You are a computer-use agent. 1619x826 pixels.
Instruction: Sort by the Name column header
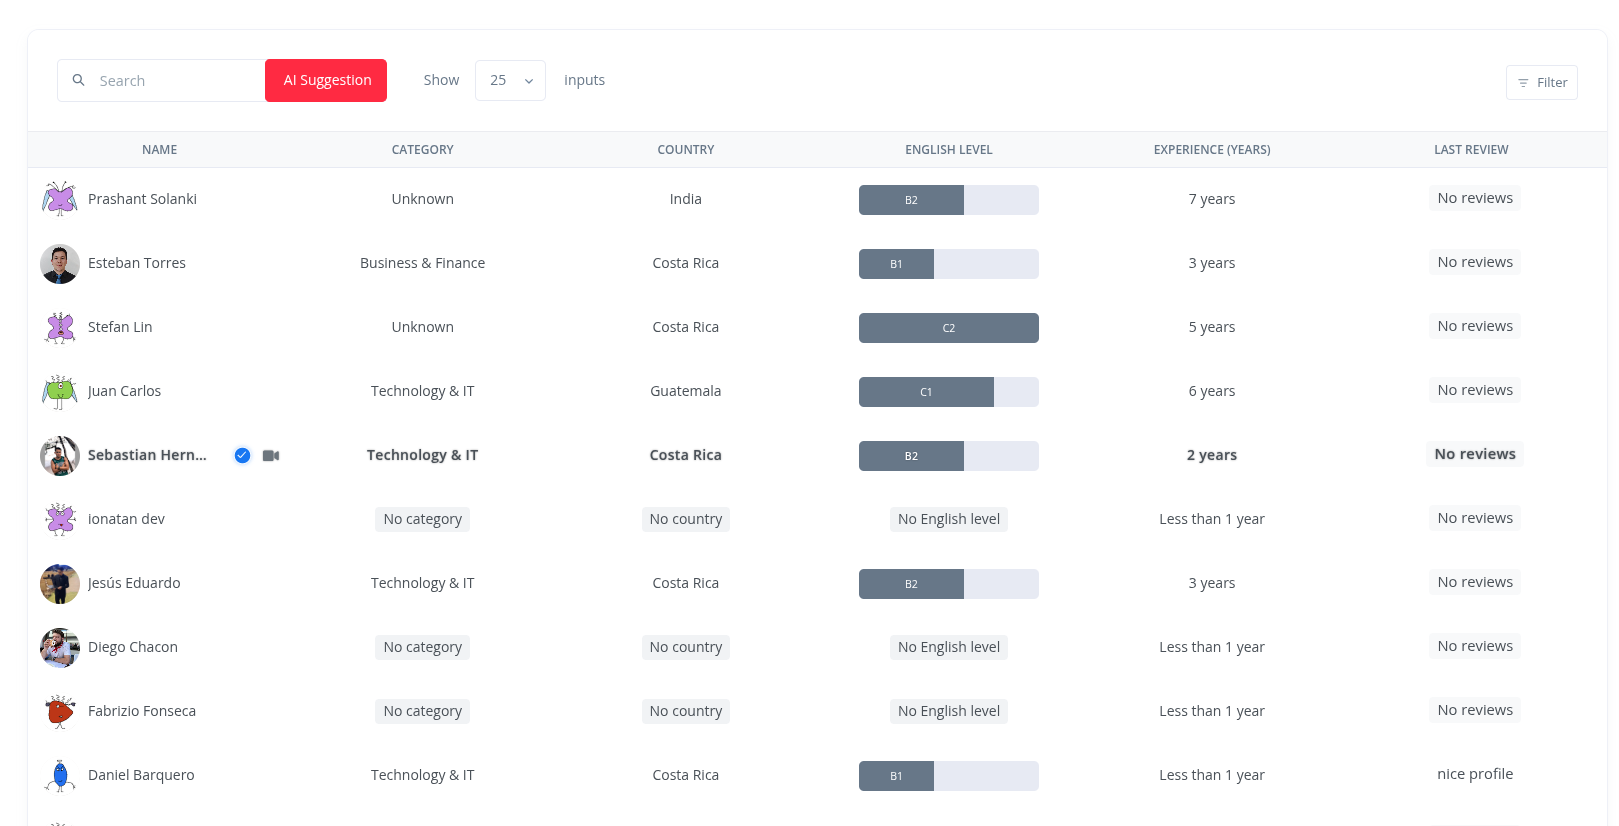click(159, 150)
